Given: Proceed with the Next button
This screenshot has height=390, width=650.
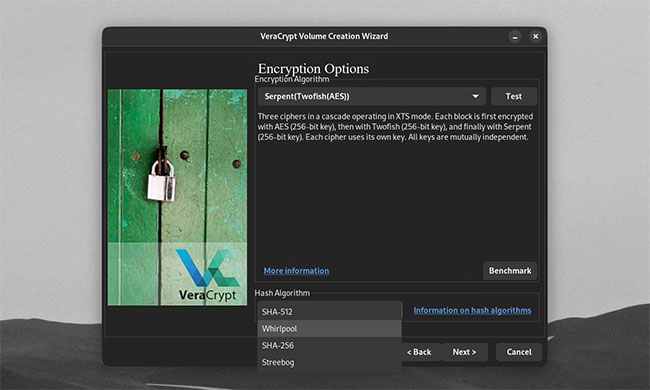Looking at the screenshot, I should pos(464,352).
